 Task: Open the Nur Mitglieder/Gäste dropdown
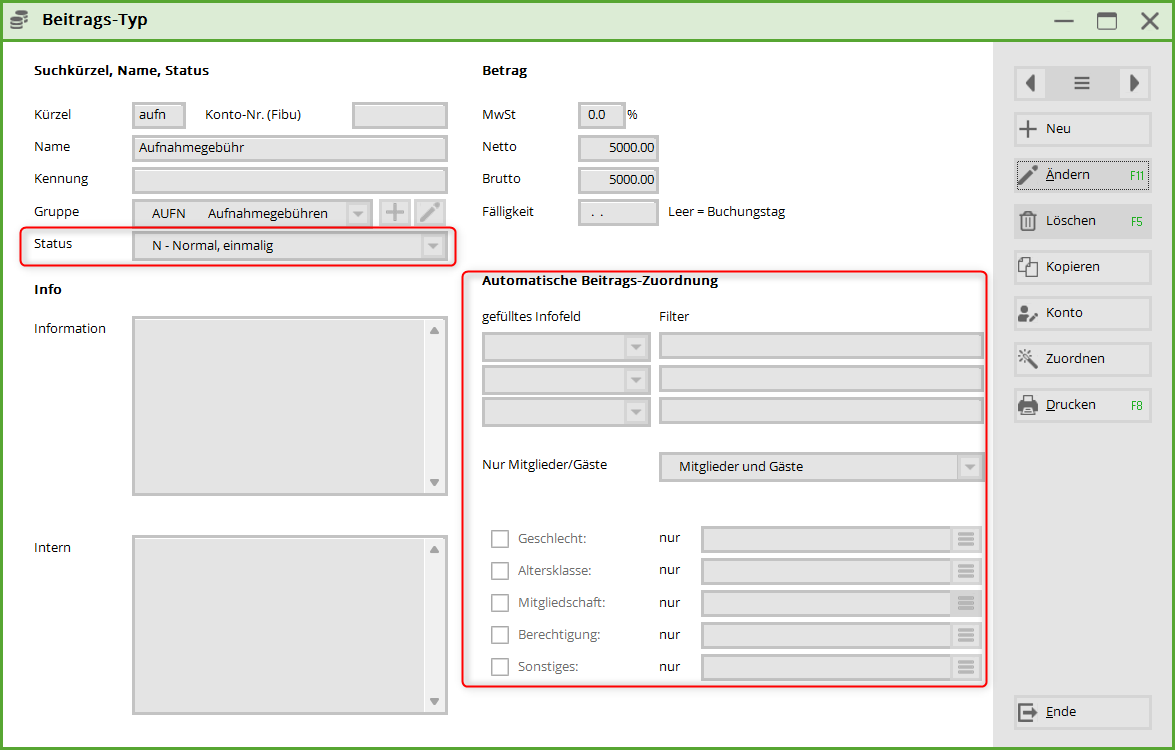[969, 467]
